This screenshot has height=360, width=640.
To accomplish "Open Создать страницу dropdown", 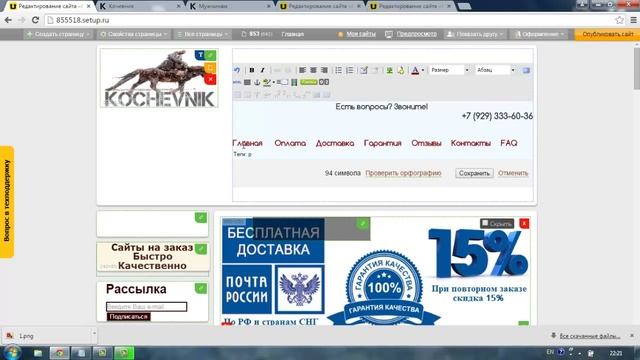I will coord(58,34).
